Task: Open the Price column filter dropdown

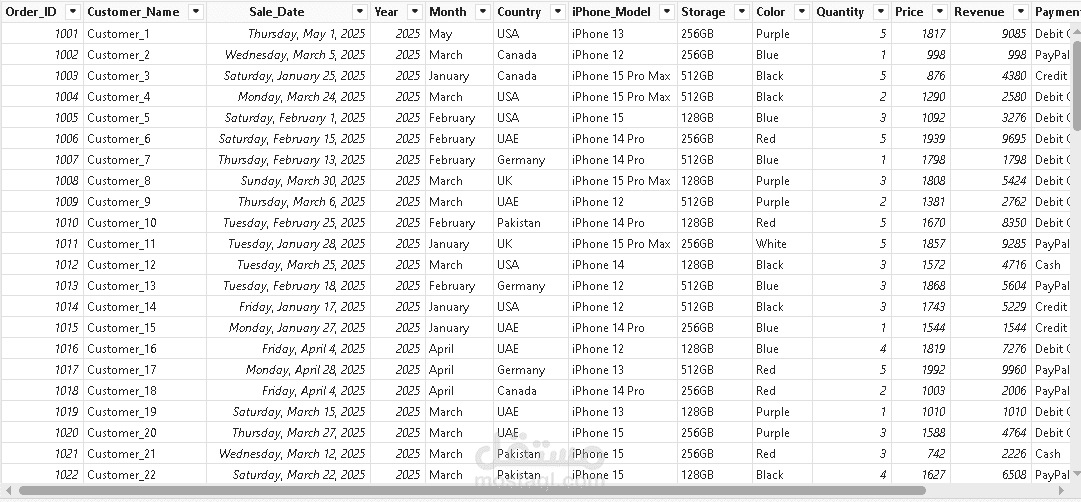Action: (940, 12)
